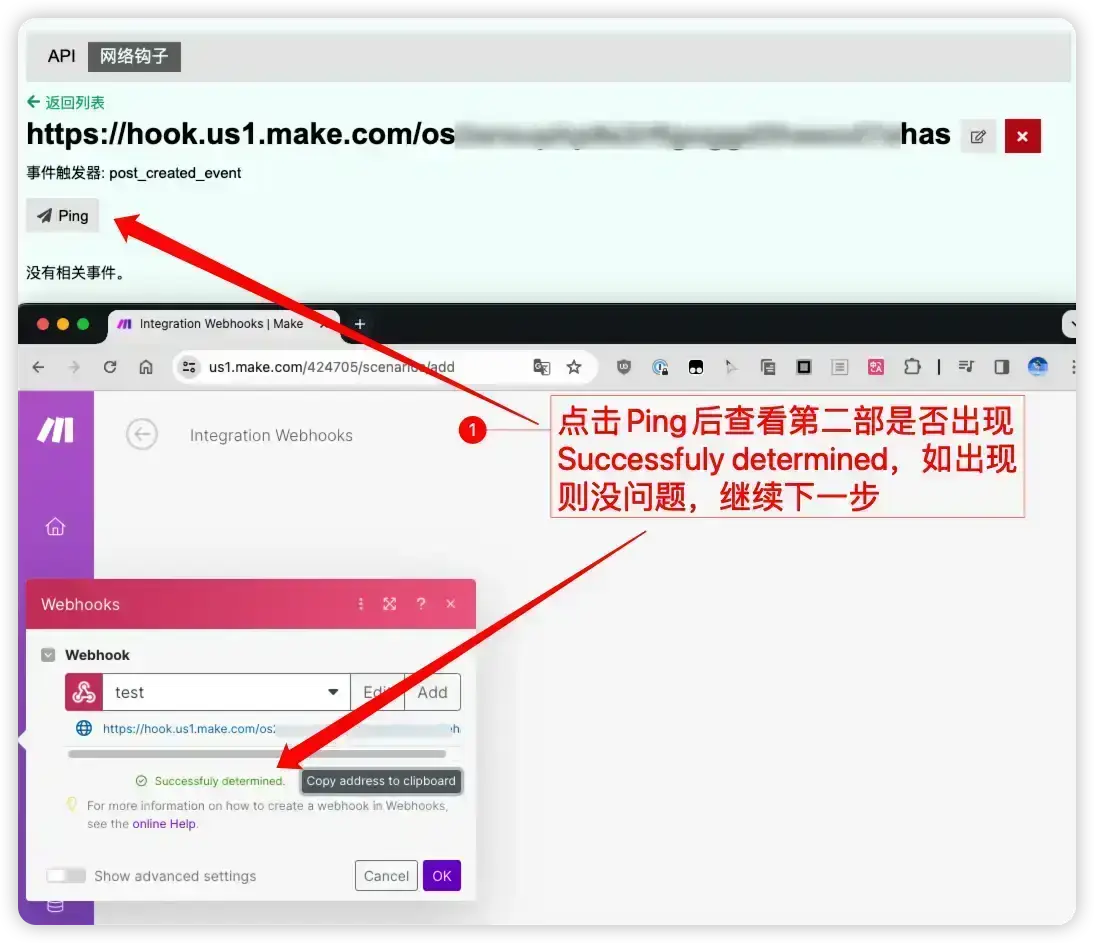Open the stacked pages extension icon
Screen dimensions: 1094x943
[768, 367]
